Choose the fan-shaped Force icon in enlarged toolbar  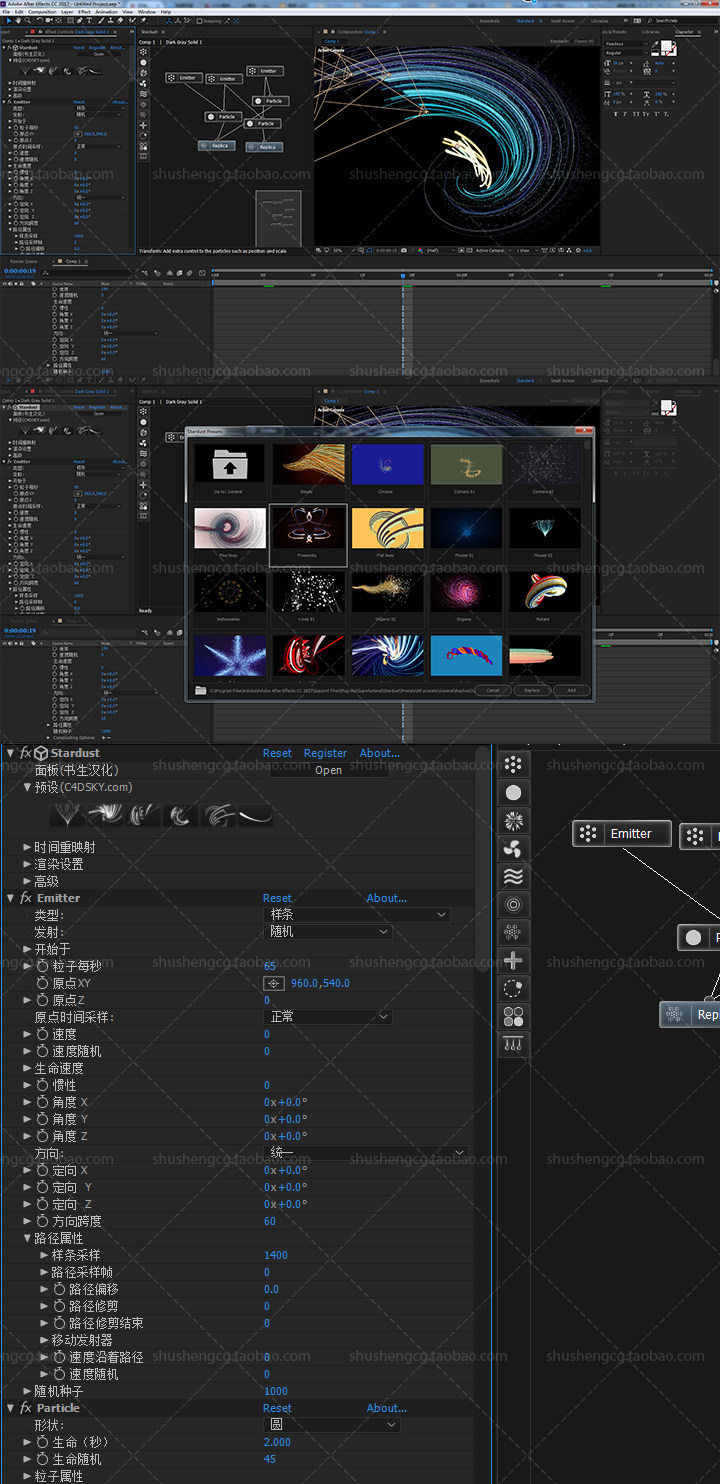[x=513, y=849]
